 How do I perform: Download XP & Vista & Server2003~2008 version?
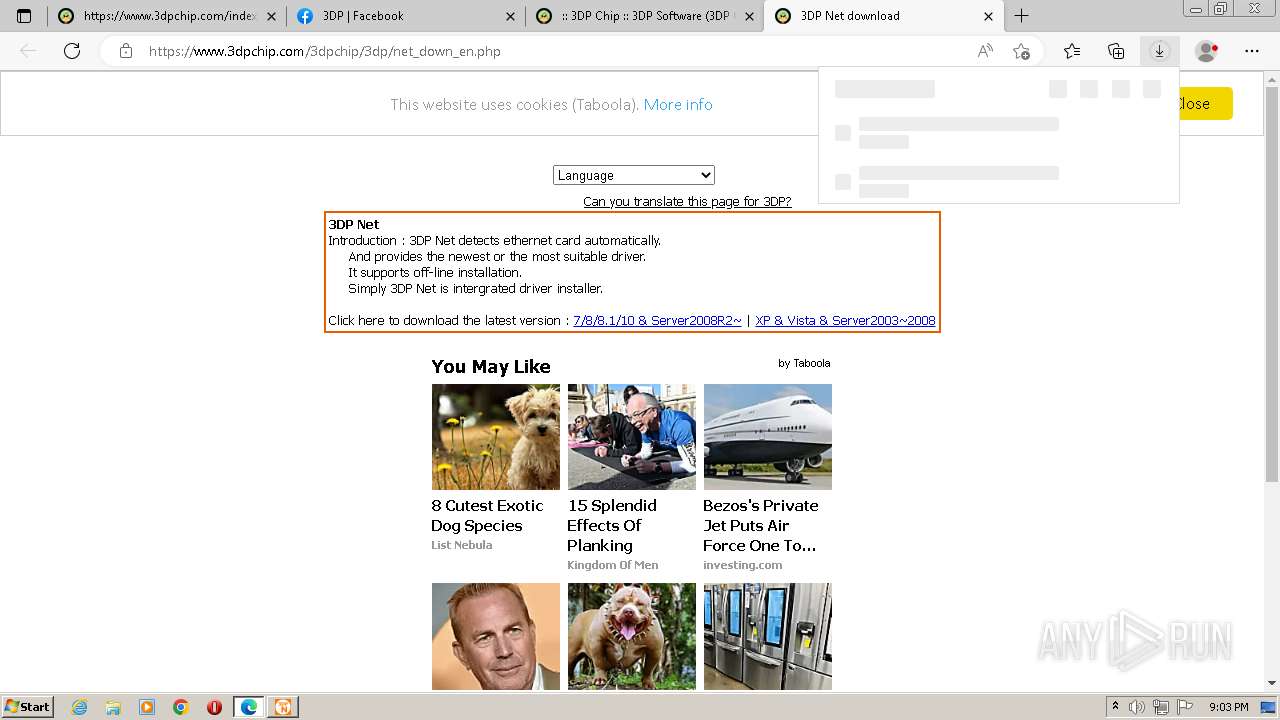click(x=845, y=320)
